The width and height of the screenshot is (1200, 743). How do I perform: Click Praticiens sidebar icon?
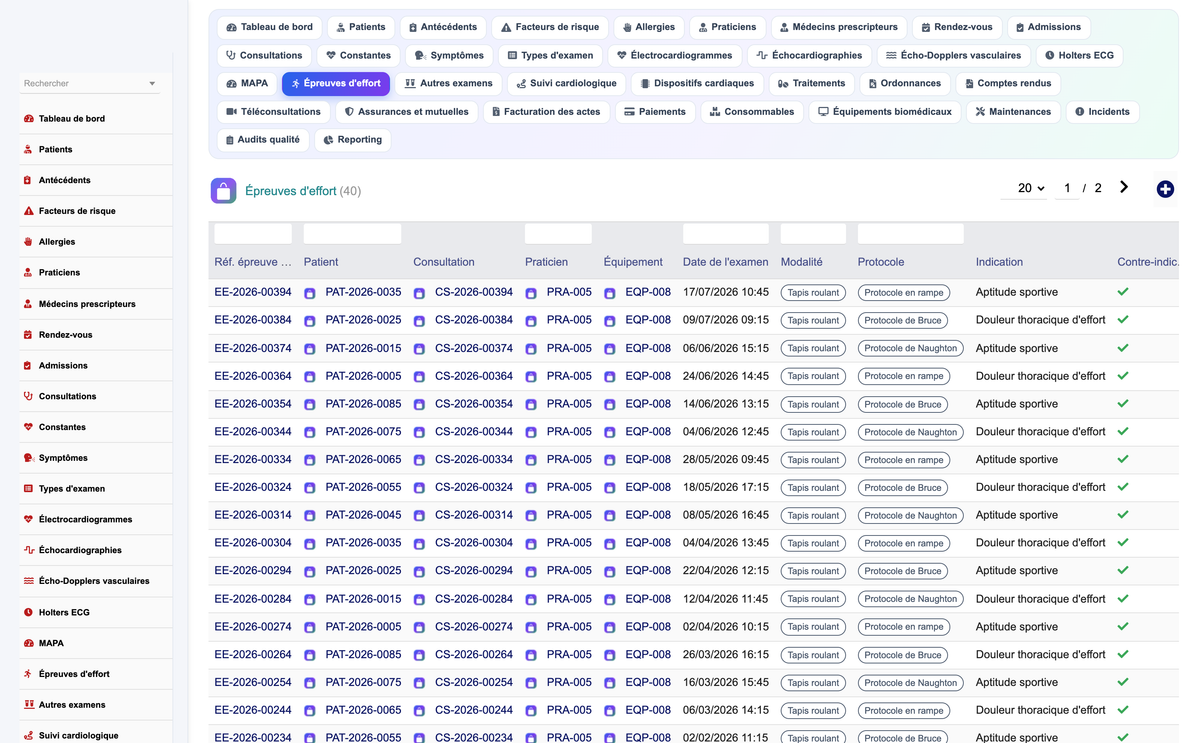[x=28, y=273]
